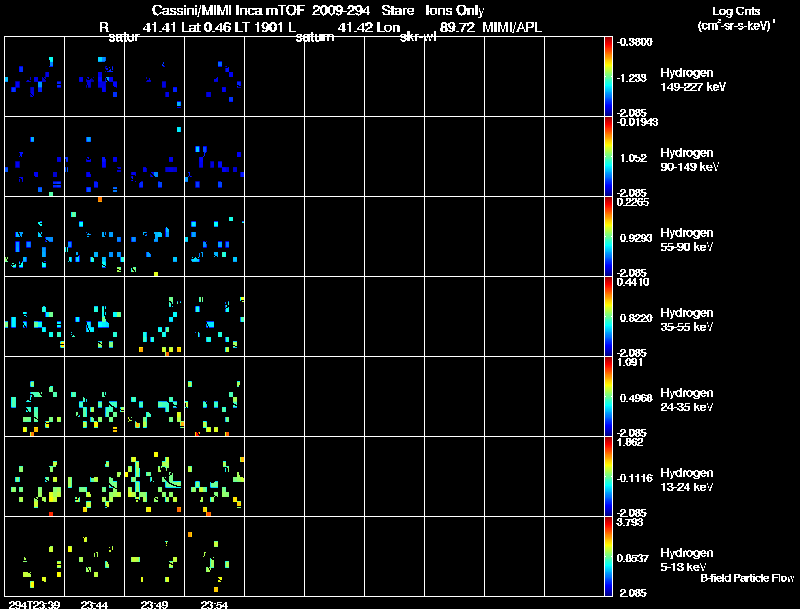The image size is (800, 609).
Task: Select the Hydrogen 90-149 keV image at 23:44
Action: [94, 157]
